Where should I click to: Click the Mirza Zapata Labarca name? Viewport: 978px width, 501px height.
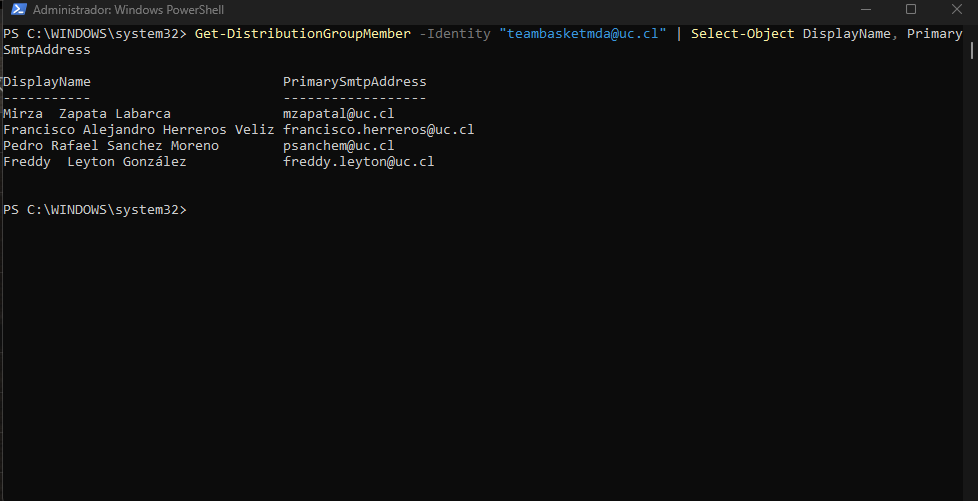click(x=87, y=114)
